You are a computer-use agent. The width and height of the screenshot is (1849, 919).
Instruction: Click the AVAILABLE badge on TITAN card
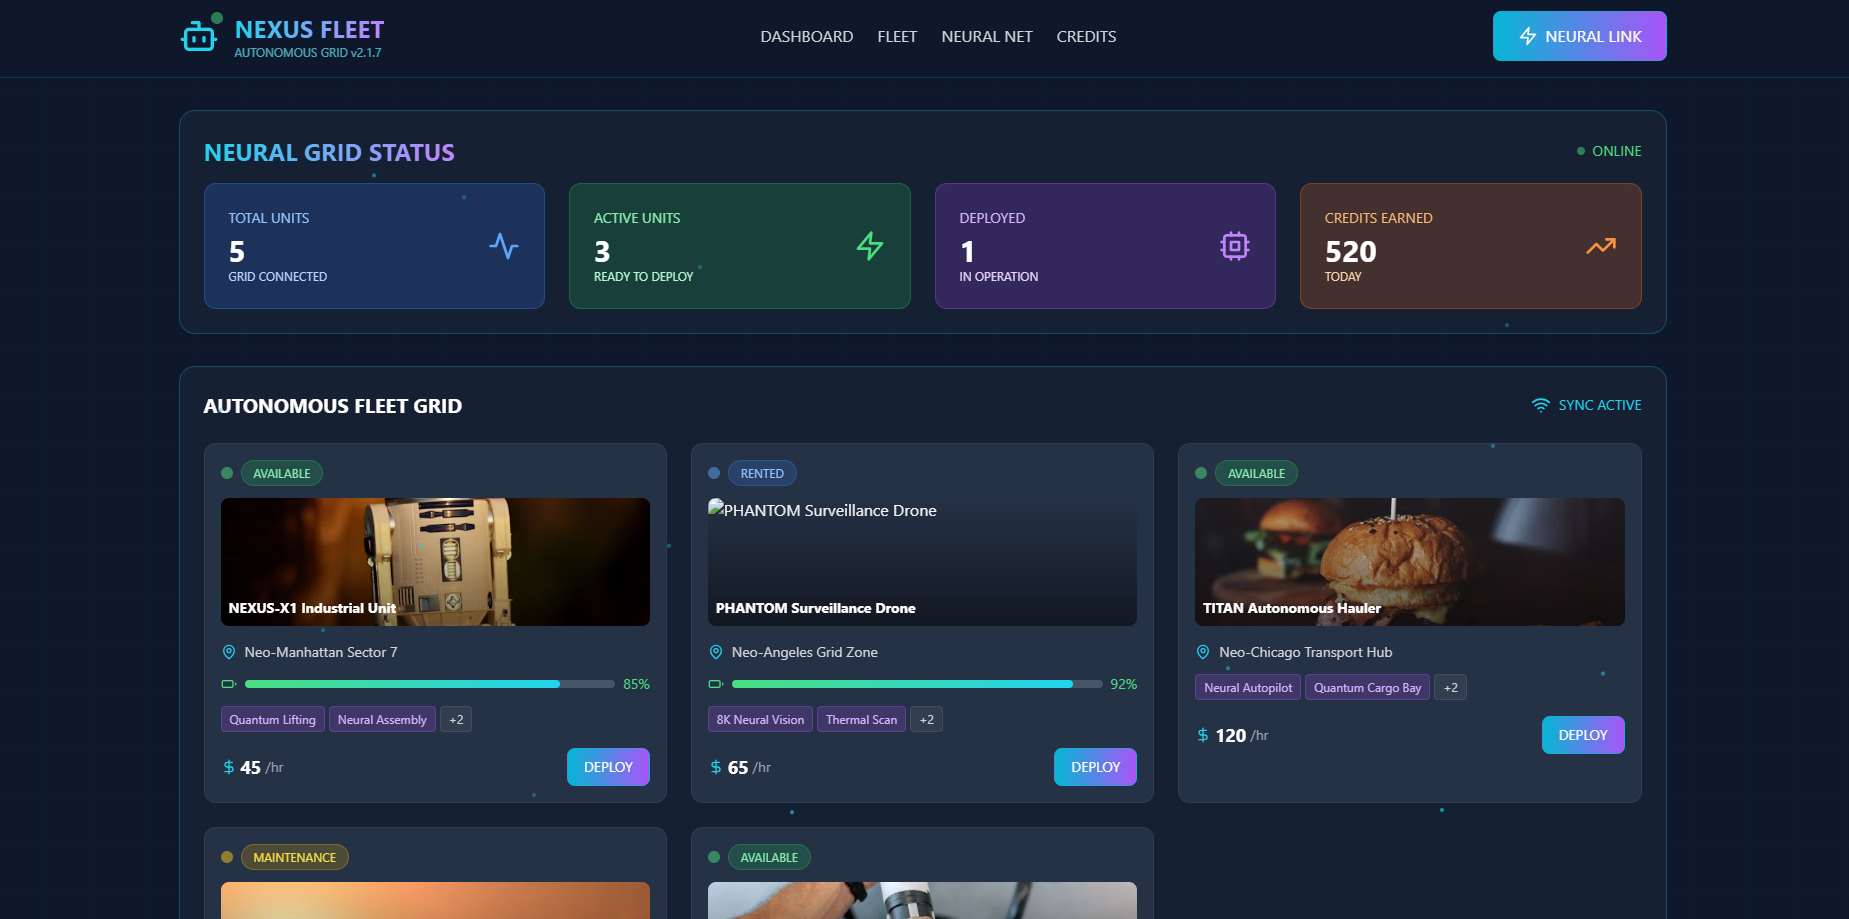point(1256,473)
